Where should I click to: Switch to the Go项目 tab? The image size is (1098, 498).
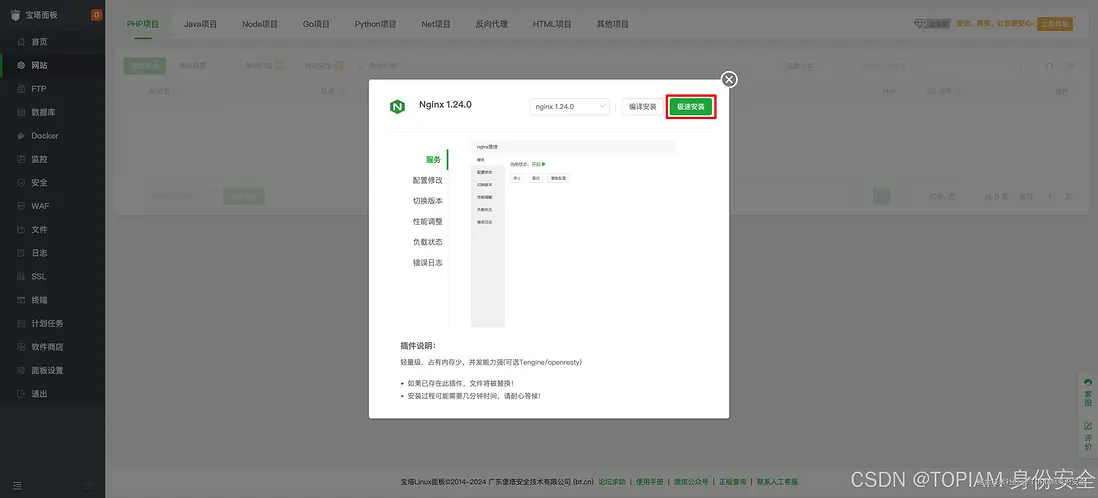pyautogui.click(x=316, y=24)
